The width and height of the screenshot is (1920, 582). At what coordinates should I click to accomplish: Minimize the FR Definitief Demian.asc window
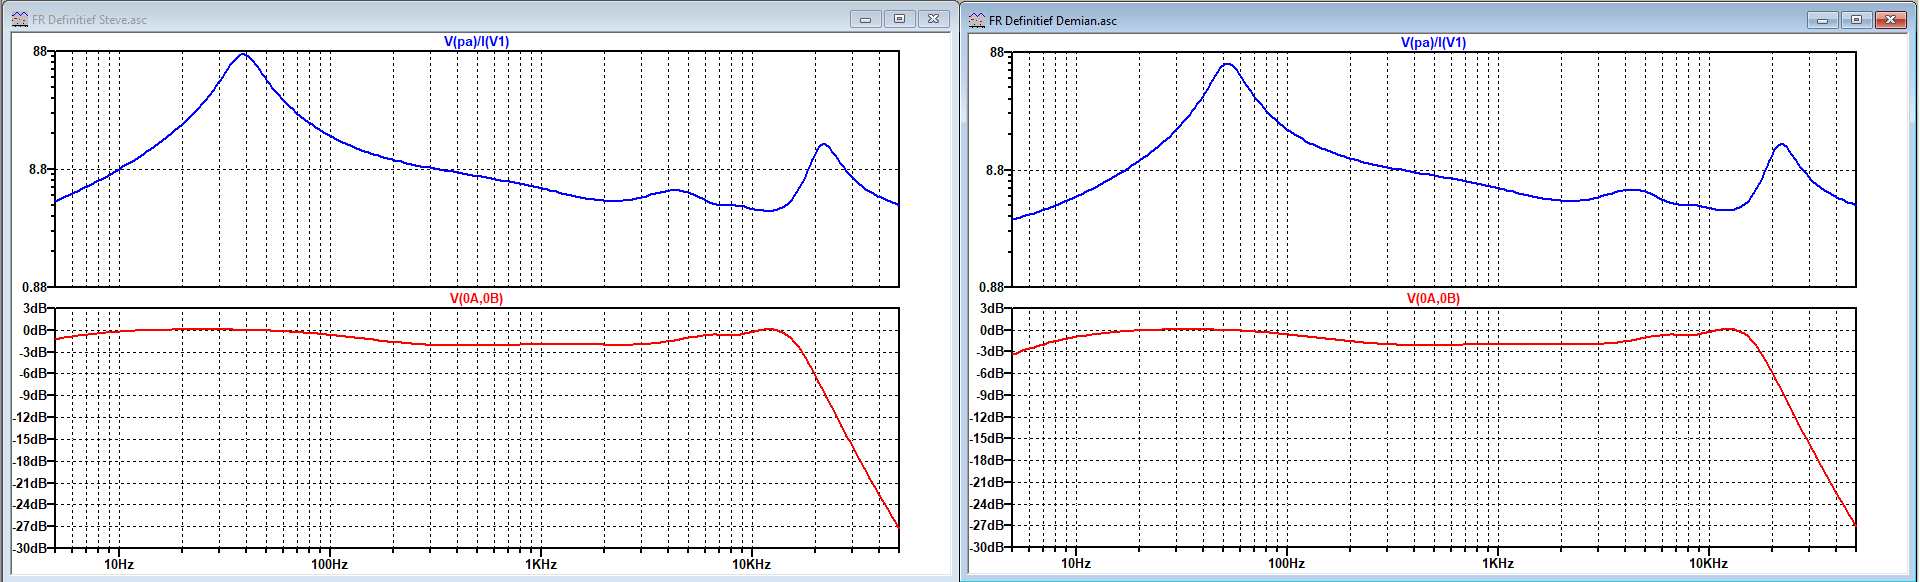click(x=1823, y=20)
